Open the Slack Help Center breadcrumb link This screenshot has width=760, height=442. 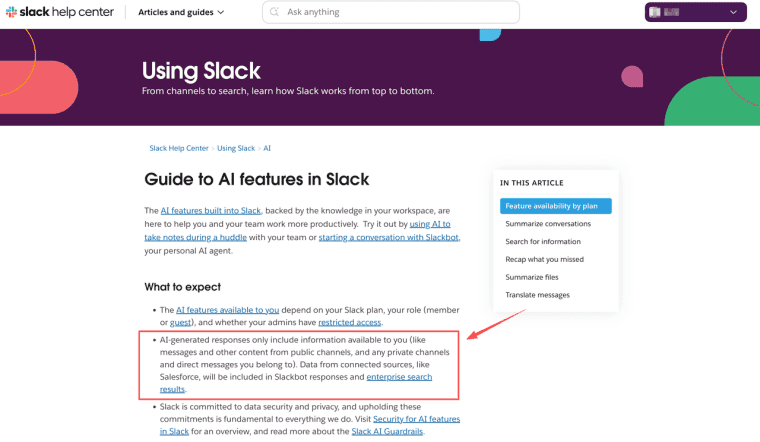point(179,148)
